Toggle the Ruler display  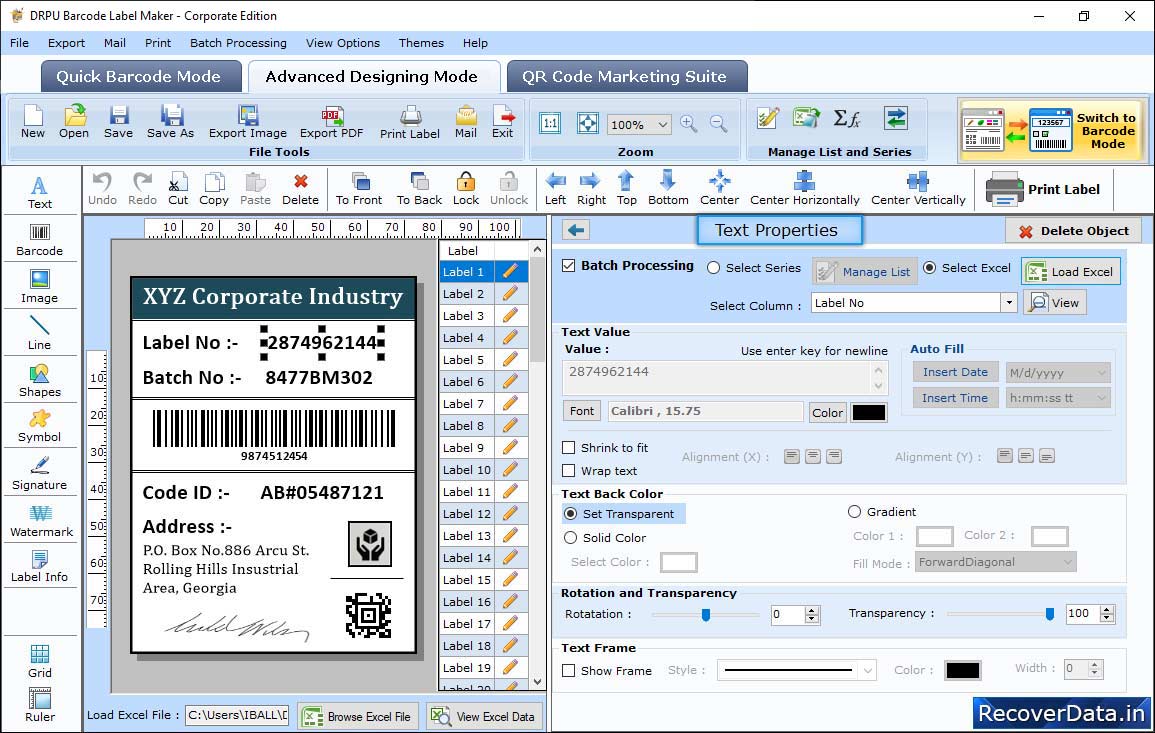(x=40, y=706)
